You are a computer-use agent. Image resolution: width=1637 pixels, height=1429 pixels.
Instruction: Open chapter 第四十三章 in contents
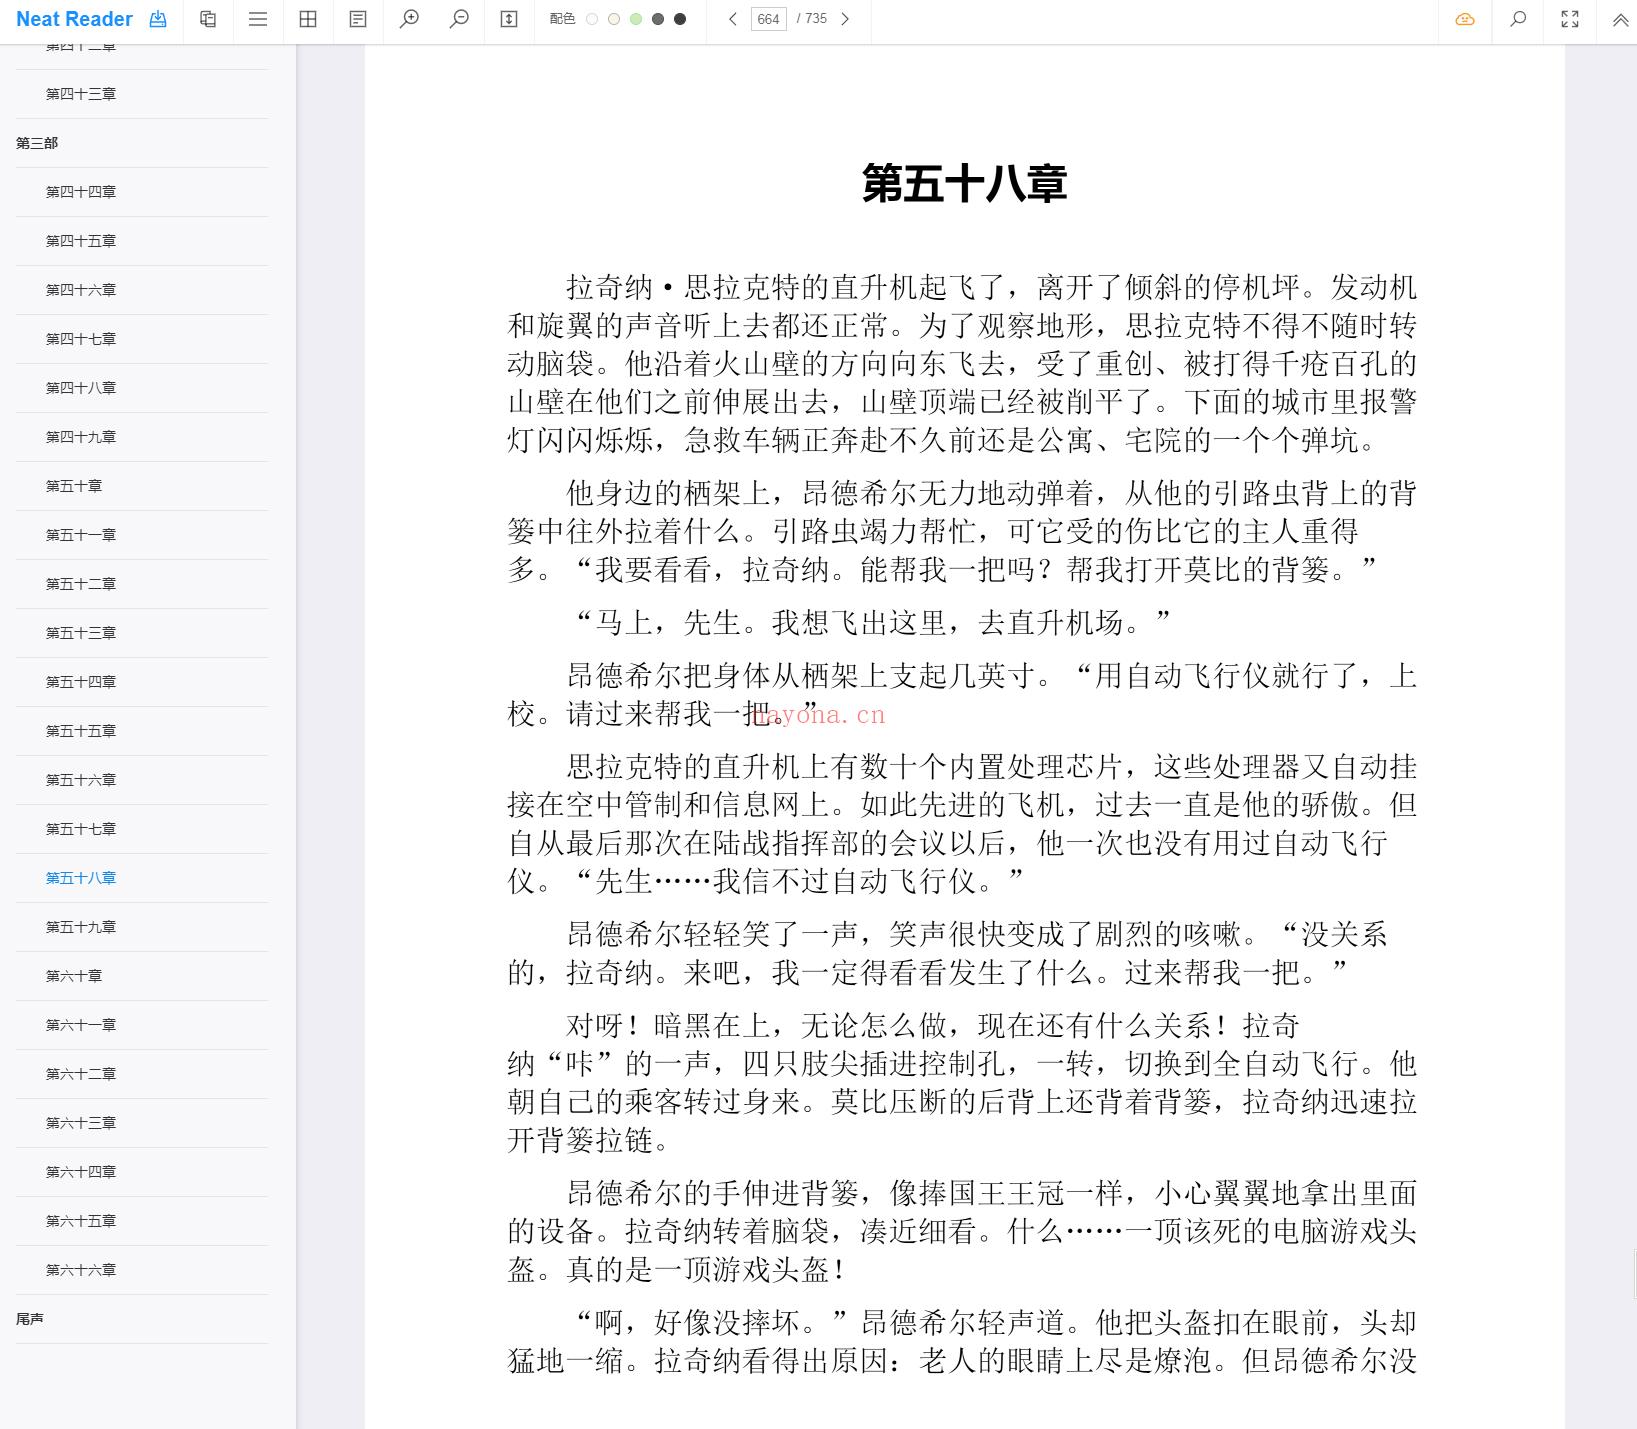(x=81, y=94)
